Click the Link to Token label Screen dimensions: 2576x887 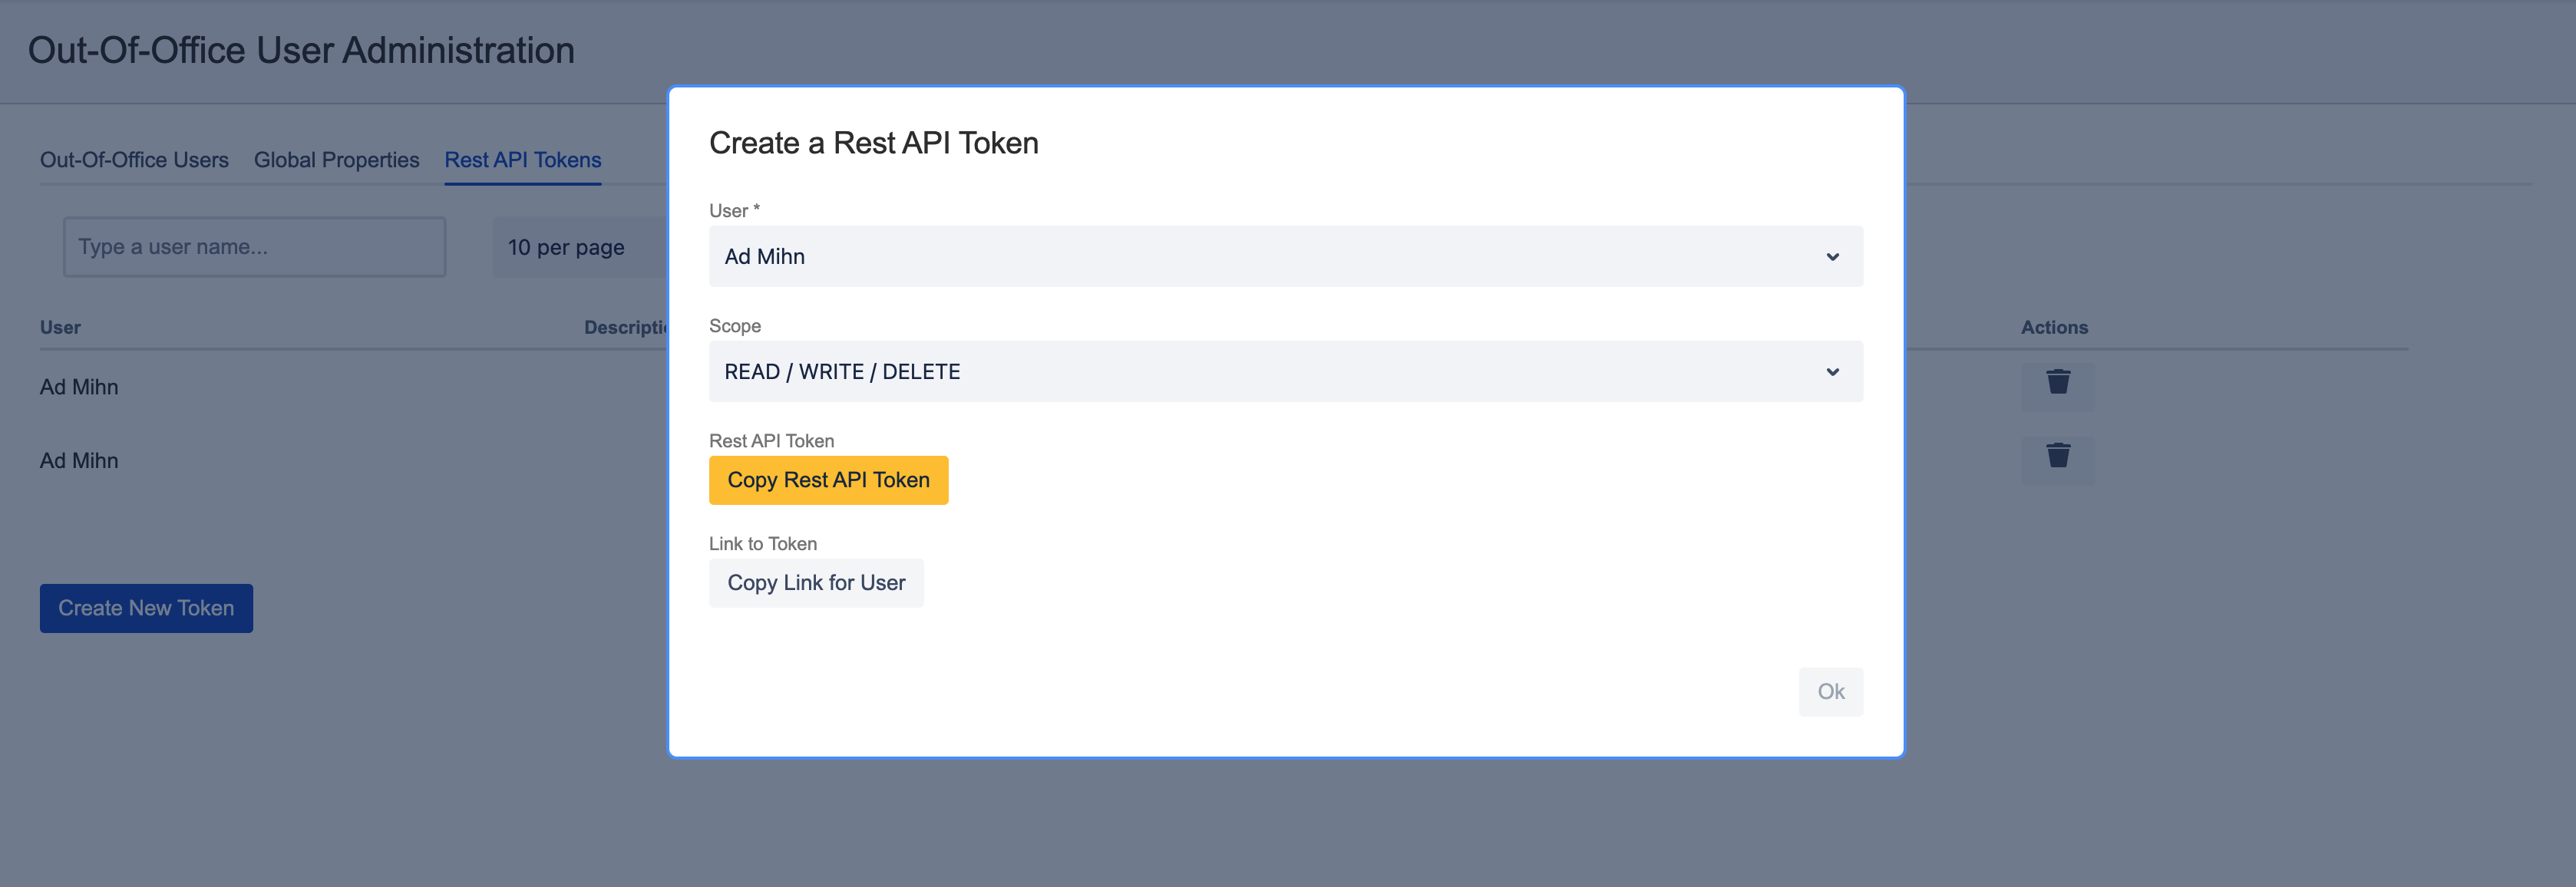click(x=763, y=544)
